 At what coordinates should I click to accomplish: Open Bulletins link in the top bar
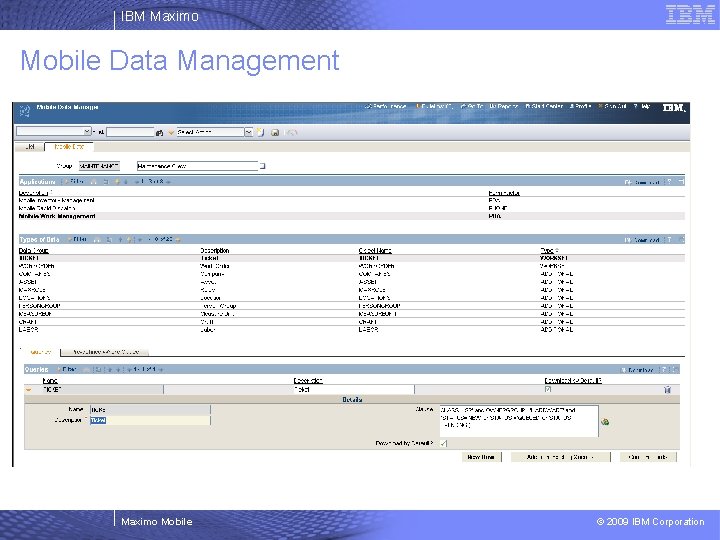(434, 106)
